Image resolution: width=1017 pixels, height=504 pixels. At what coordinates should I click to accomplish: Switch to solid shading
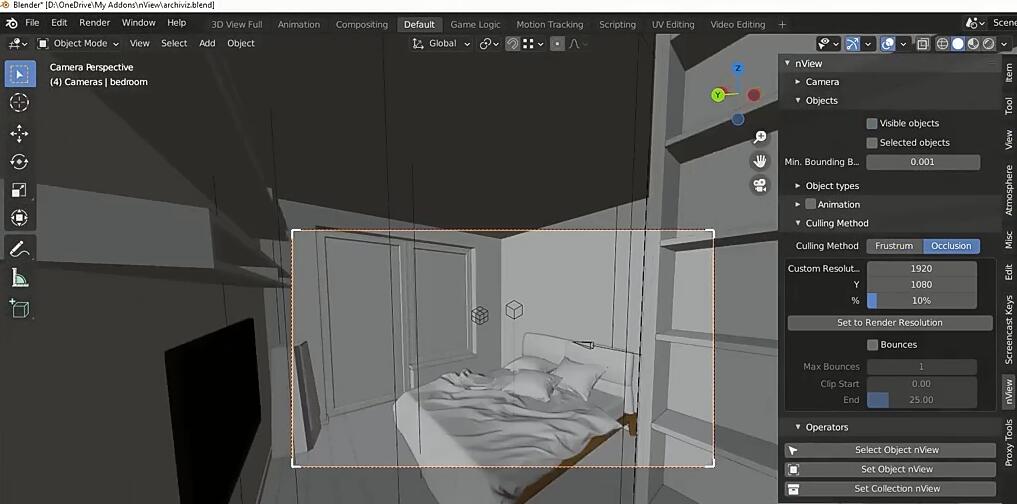[957, 43]
